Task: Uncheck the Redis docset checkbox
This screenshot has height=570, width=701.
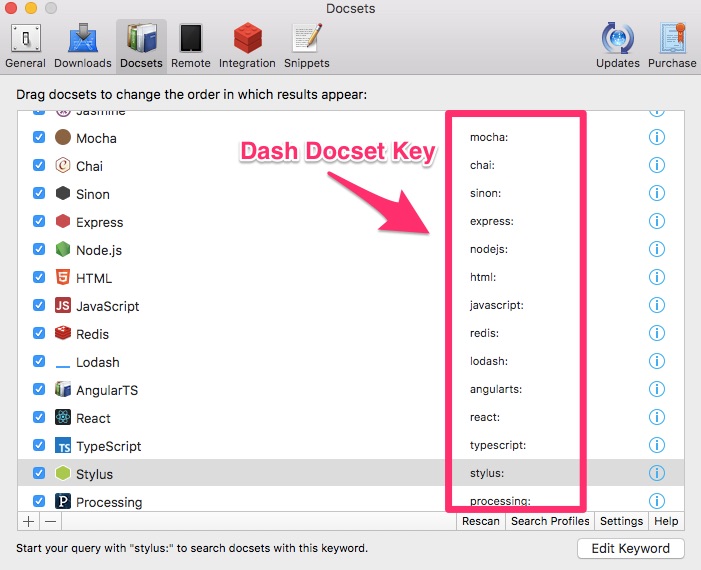Action: coord(39,333)
